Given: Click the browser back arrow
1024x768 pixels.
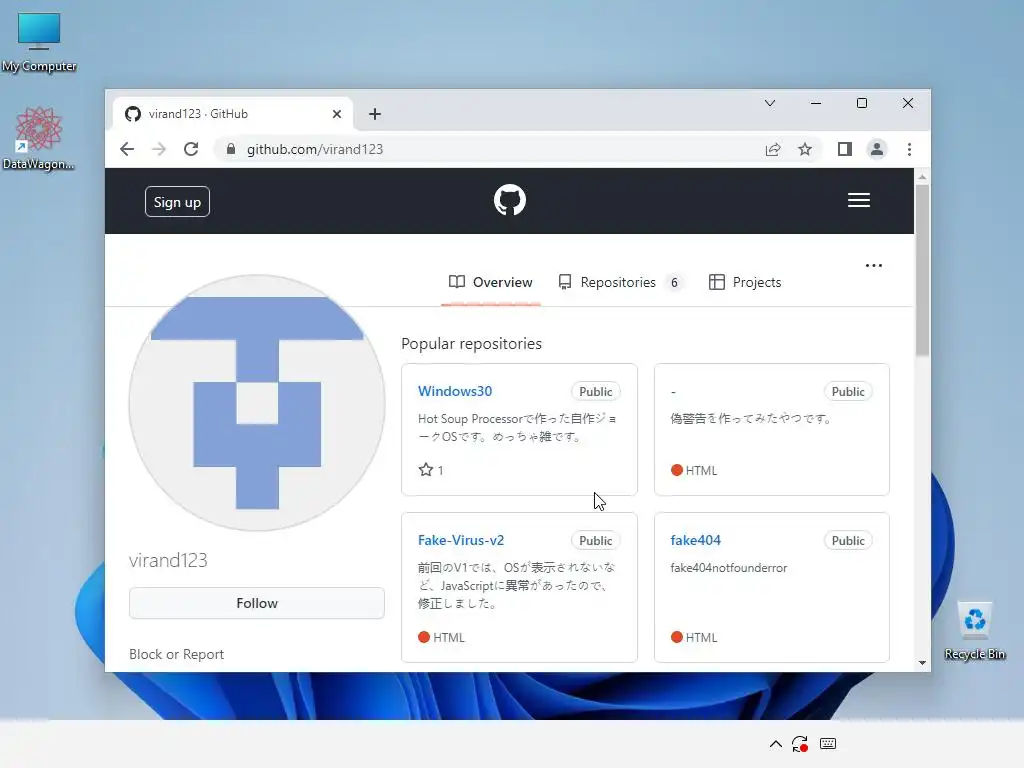Looking at the screenshot, I should click(127, 150).
